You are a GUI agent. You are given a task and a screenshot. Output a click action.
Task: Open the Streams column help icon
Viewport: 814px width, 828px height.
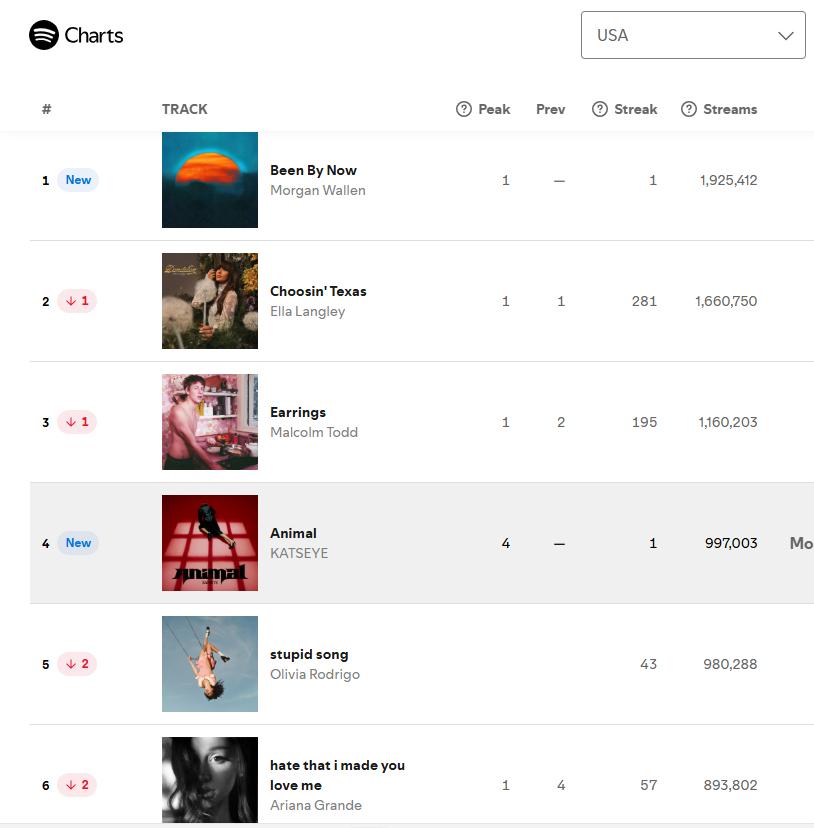click(x=688, y=109)
